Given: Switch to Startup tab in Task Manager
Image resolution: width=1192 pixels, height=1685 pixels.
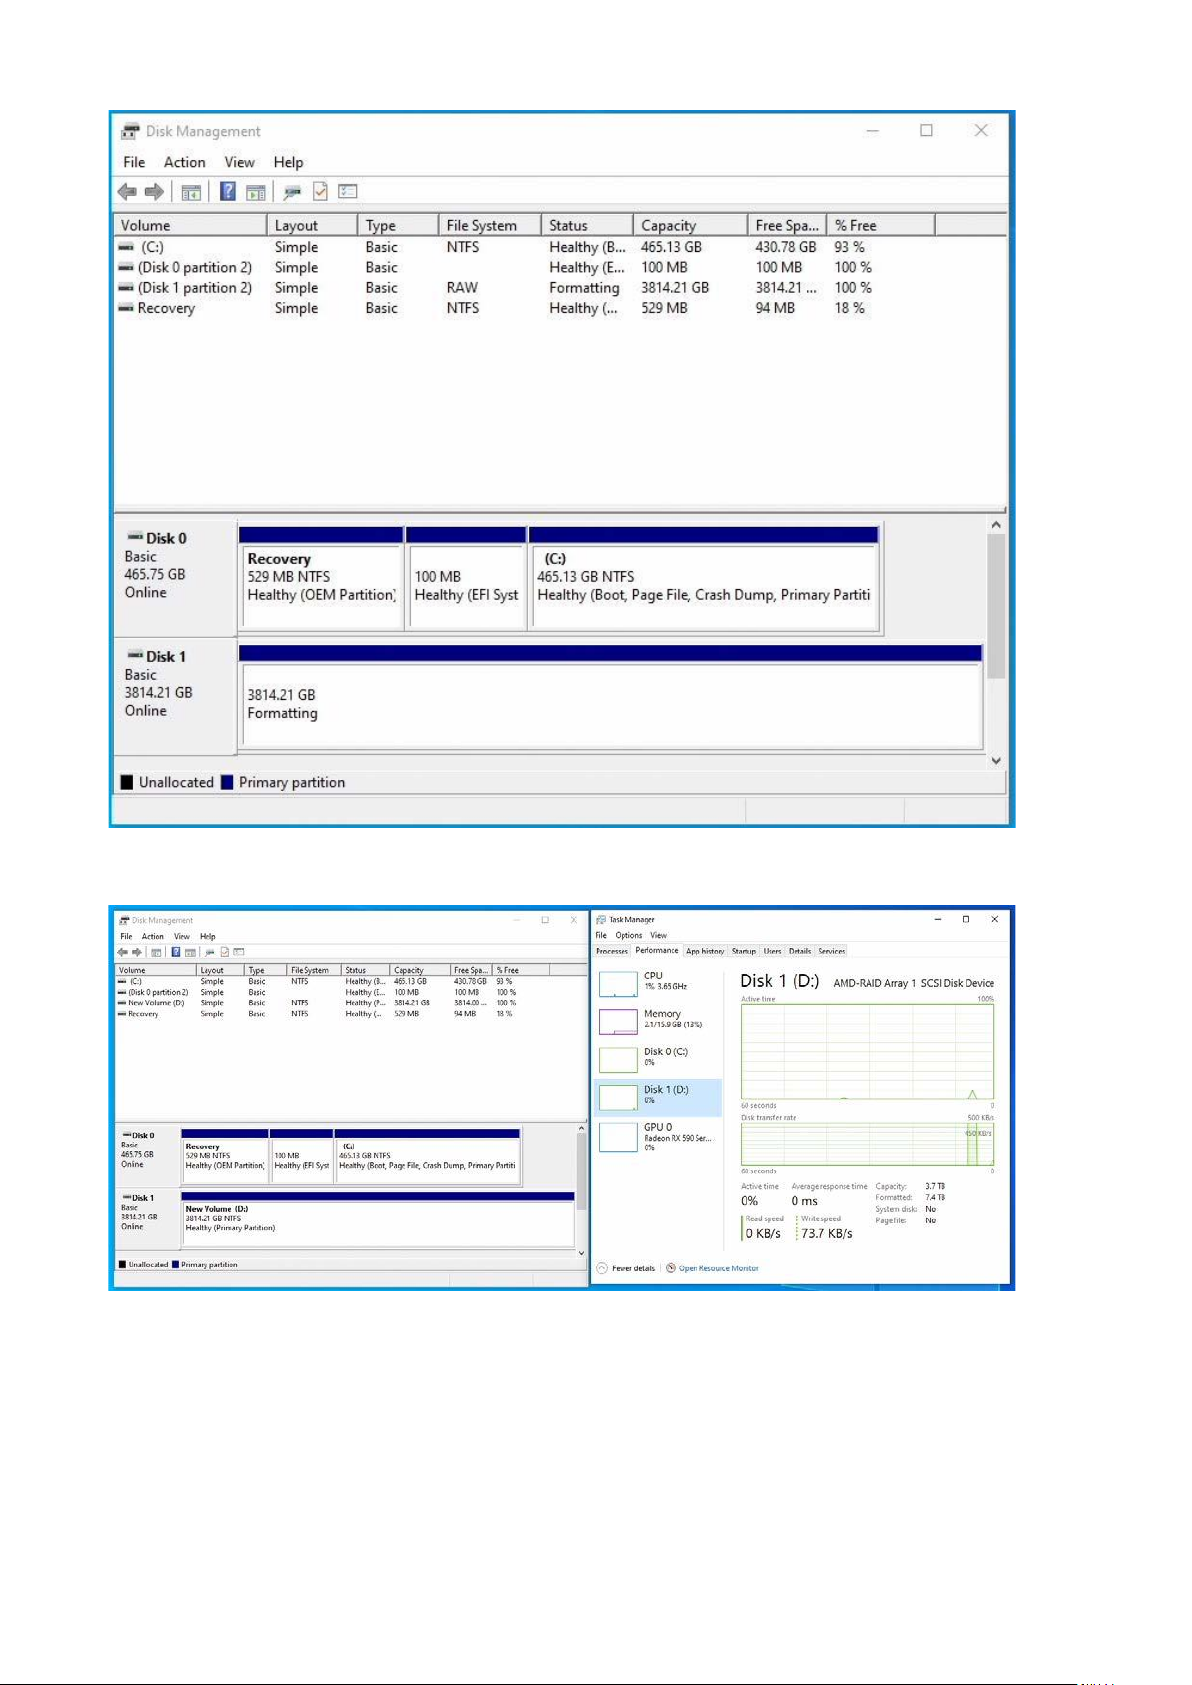Looking at the screenshot, I should tap(744, 951).
